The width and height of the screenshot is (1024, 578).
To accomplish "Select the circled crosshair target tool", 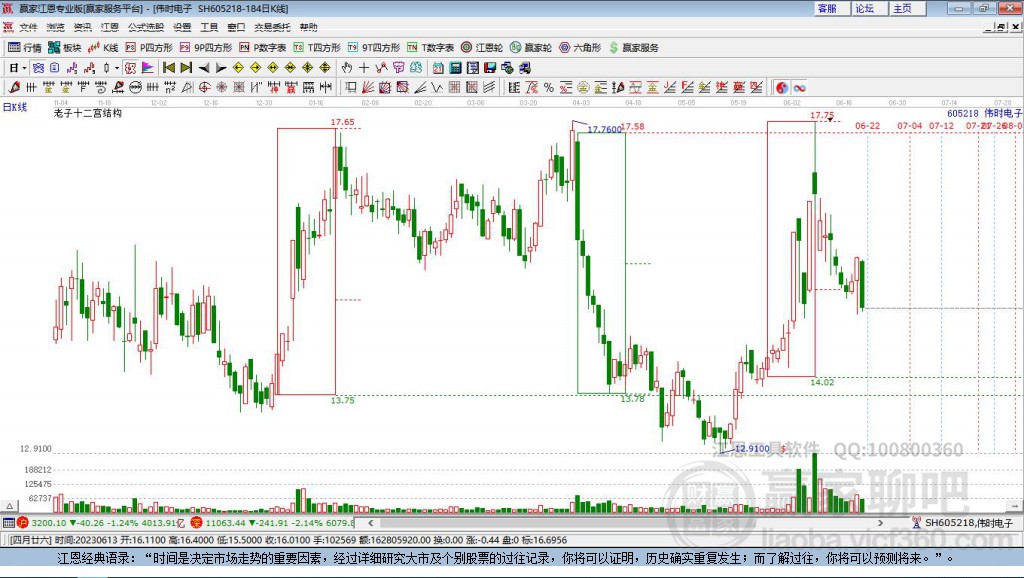I will coord(204,88).
